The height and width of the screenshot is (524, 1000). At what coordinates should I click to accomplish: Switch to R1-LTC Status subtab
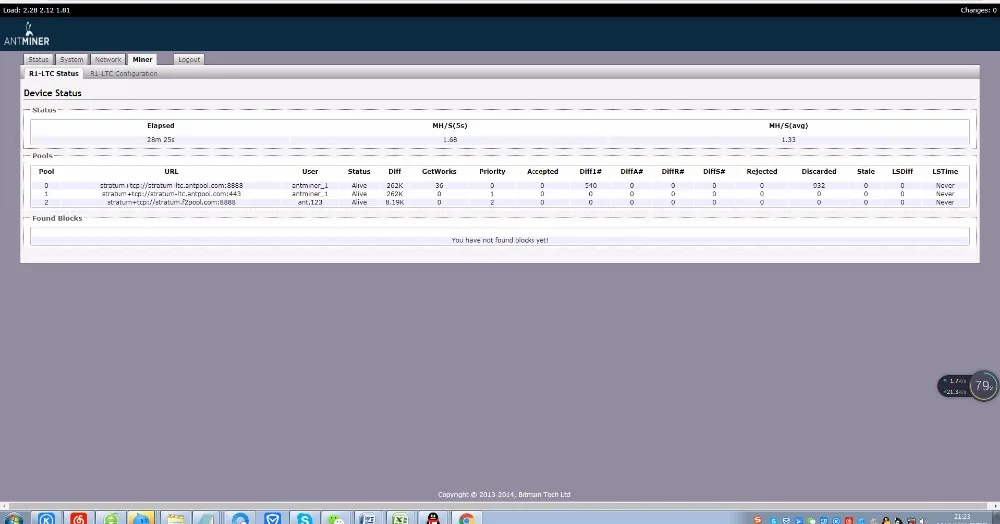[54, 73]
